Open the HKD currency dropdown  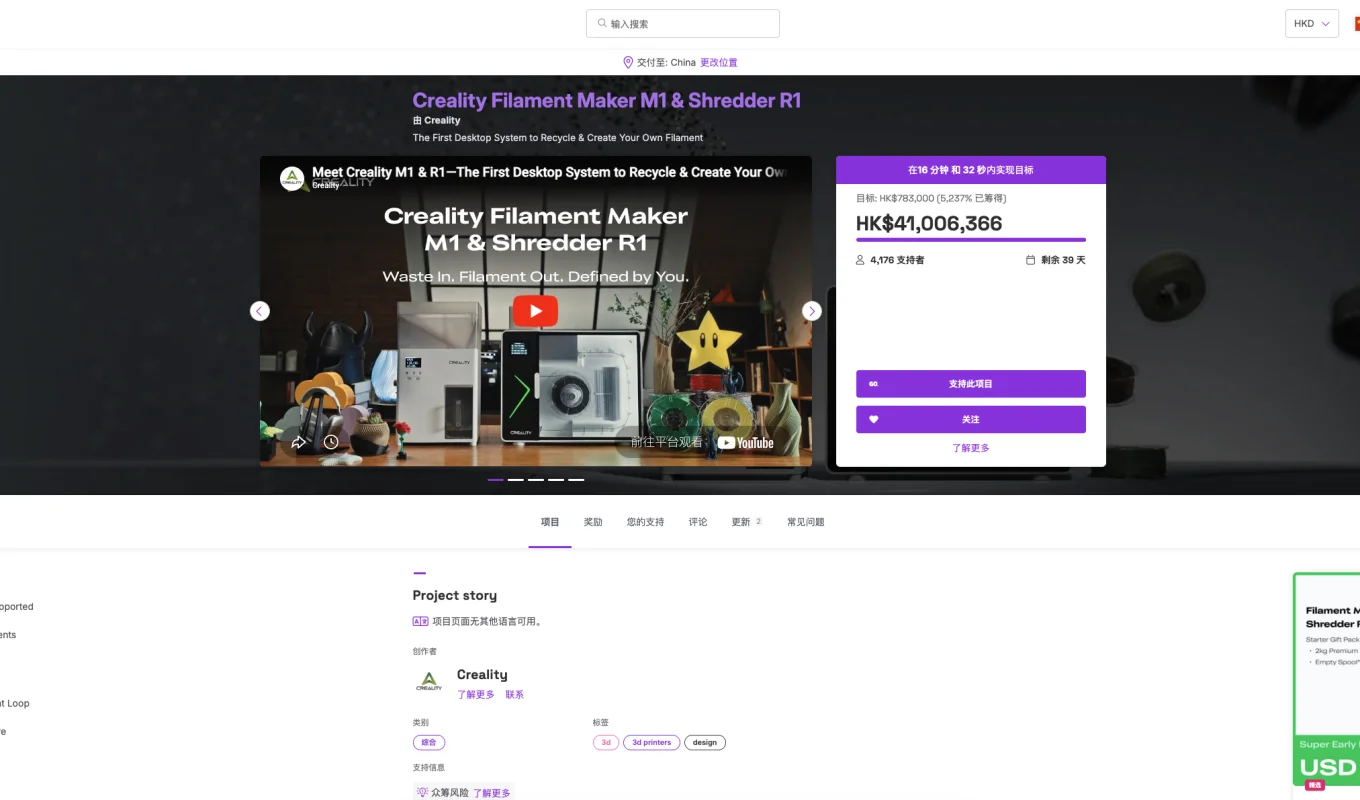(1311, 23)
